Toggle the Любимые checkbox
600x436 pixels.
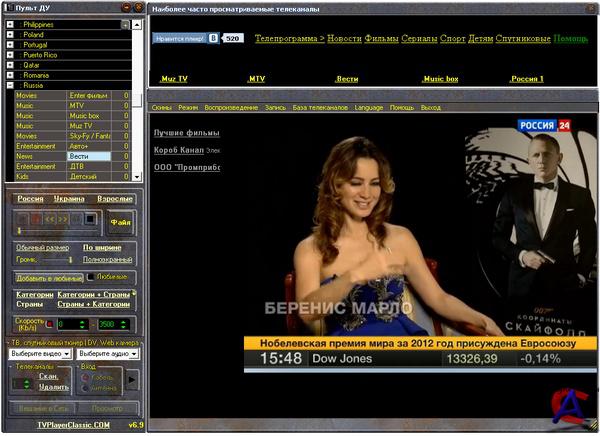point(91,276)
